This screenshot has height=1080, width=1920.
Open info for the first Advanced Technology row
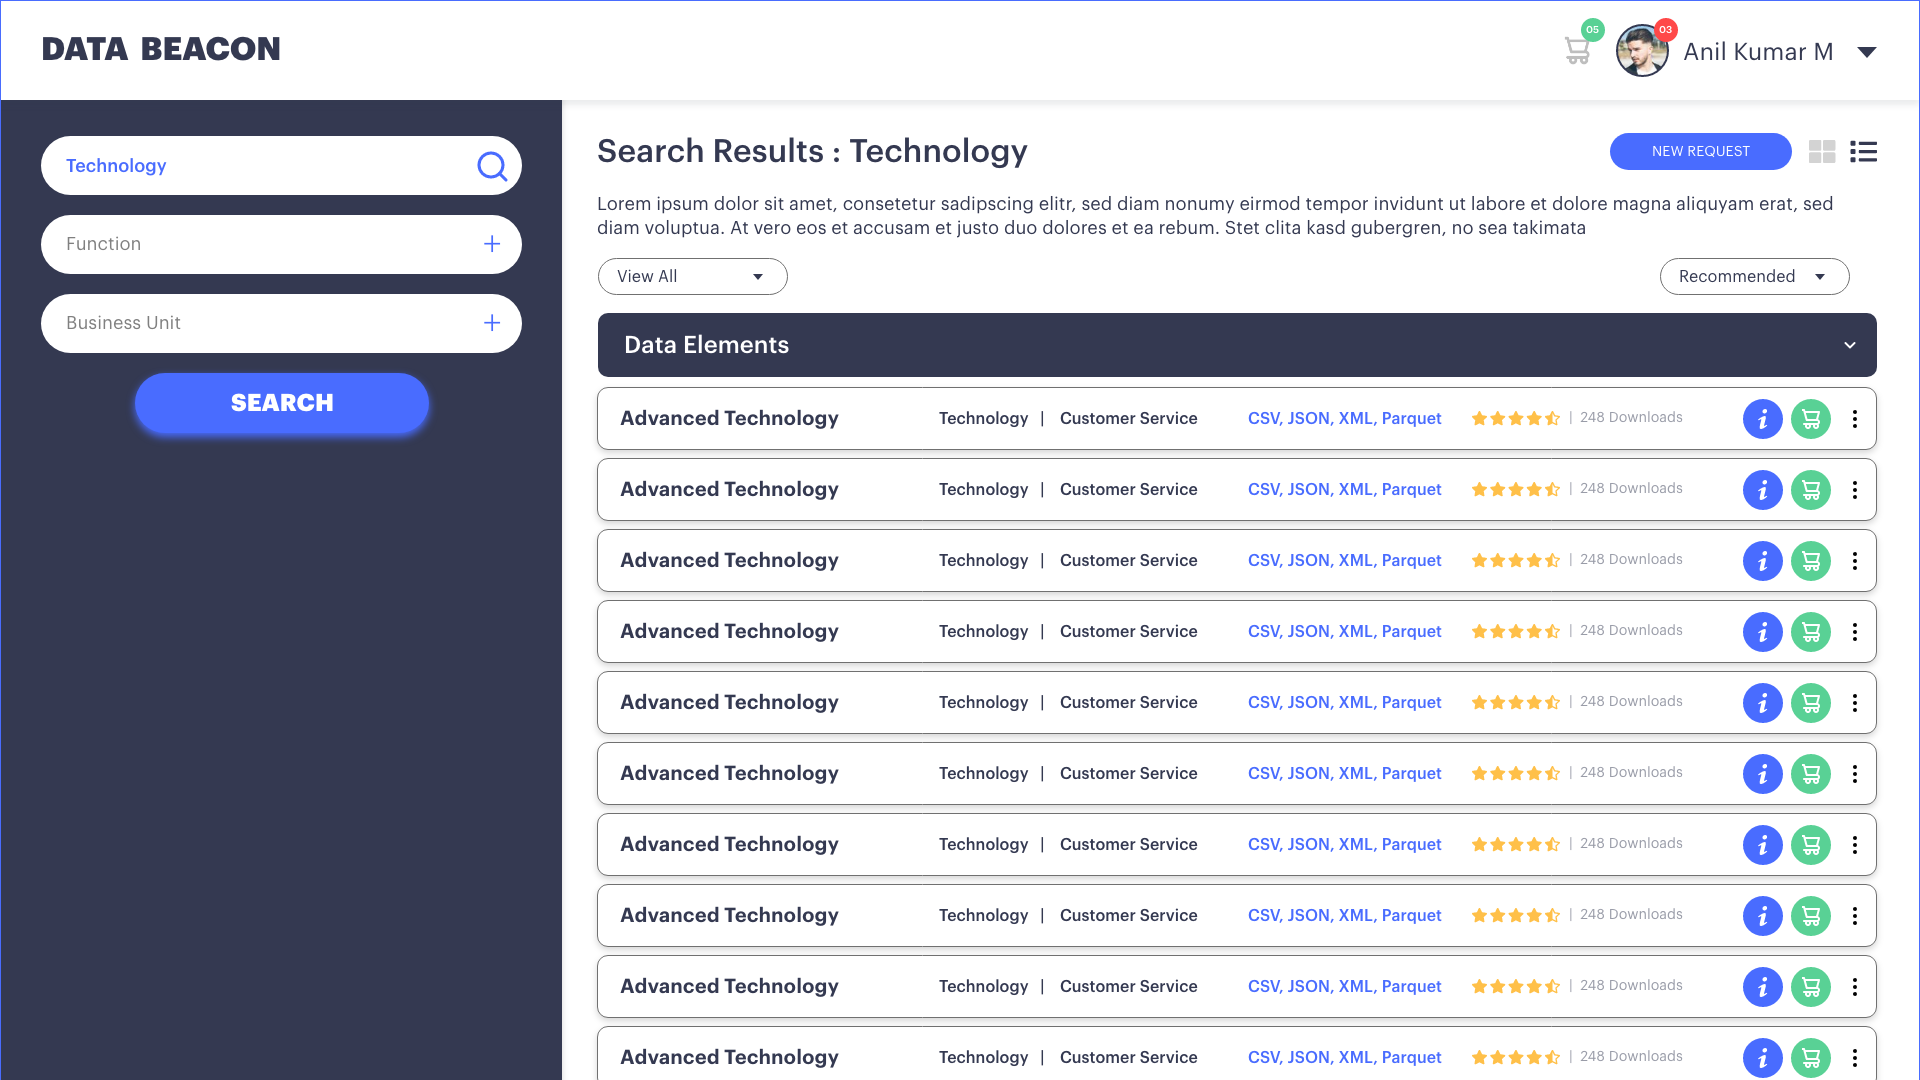[x=1762, y=419]
